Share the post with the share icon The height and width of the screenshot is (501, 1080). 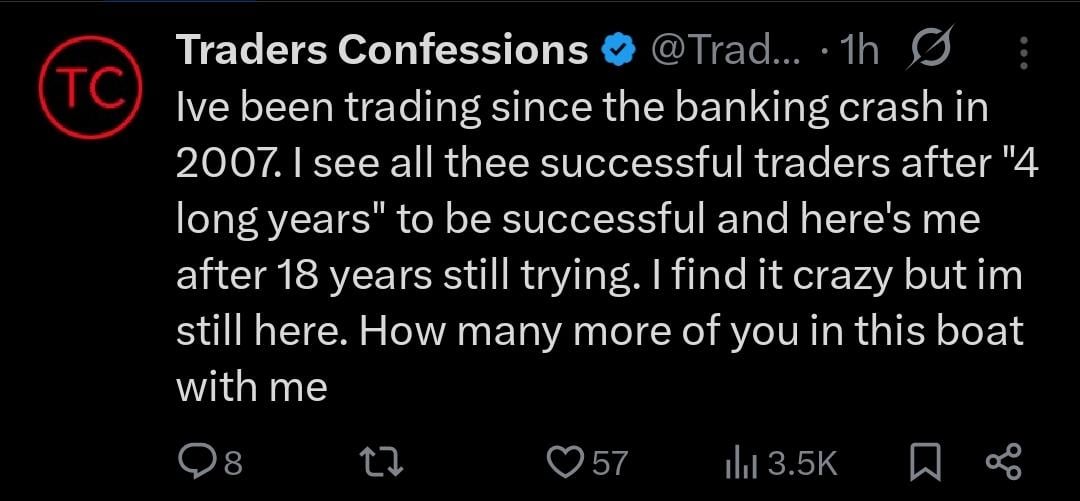point(1001,462)
